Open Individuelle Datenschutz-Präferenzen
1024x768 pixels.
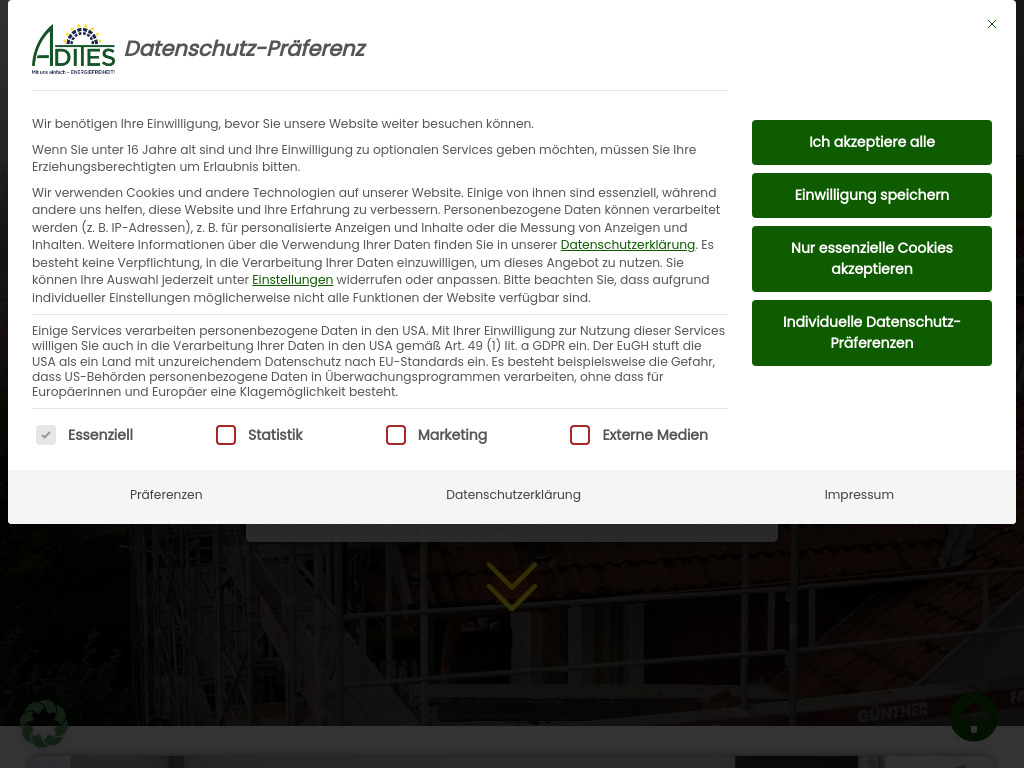tap(871, 332)
